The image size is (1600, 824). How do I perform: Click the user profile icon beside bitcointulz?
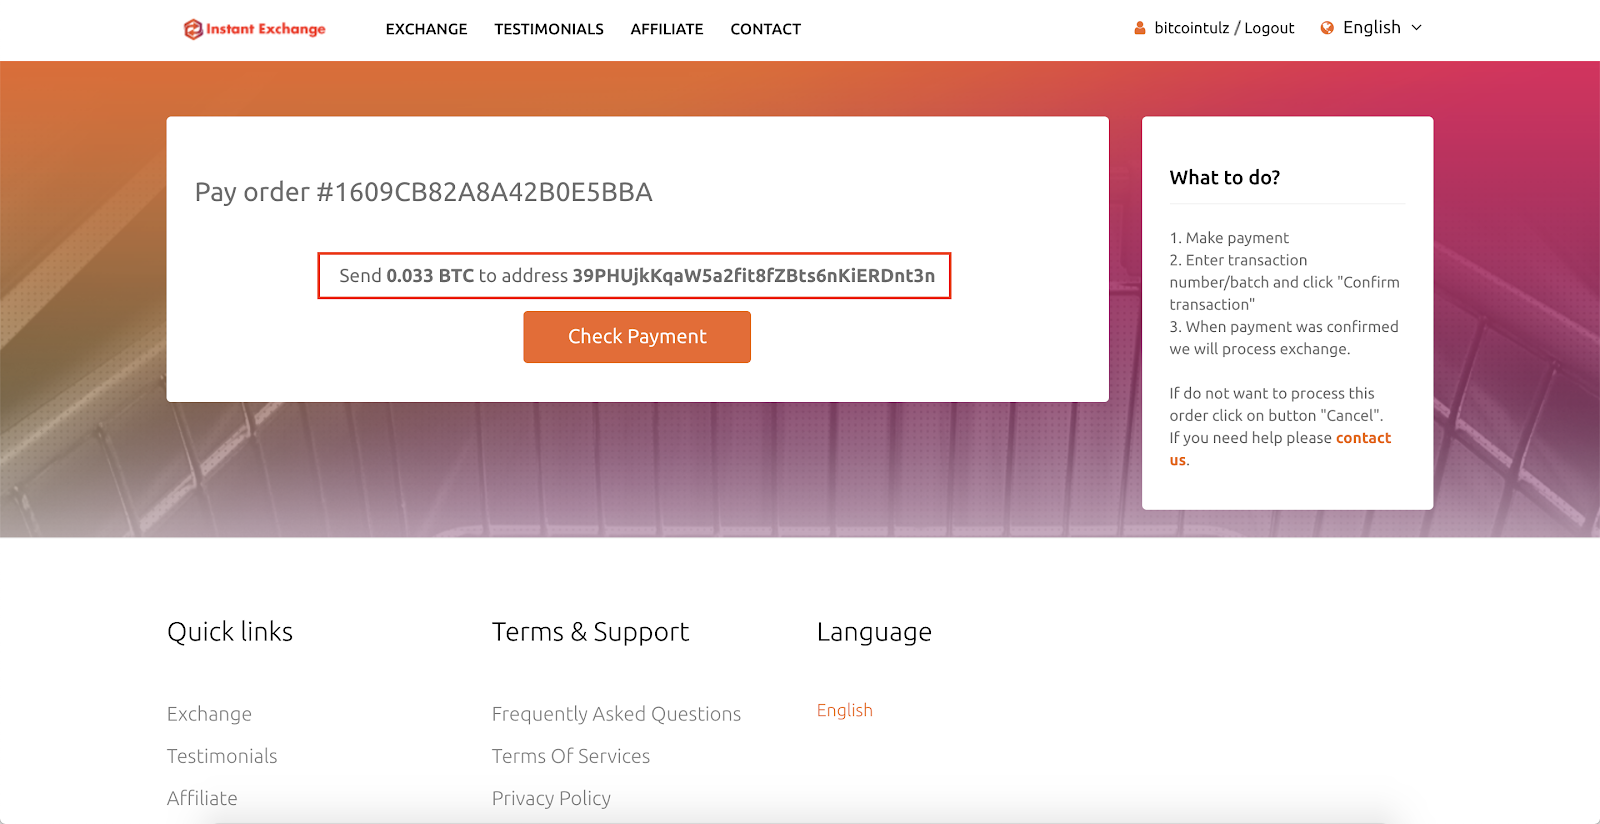point(1139,28)
